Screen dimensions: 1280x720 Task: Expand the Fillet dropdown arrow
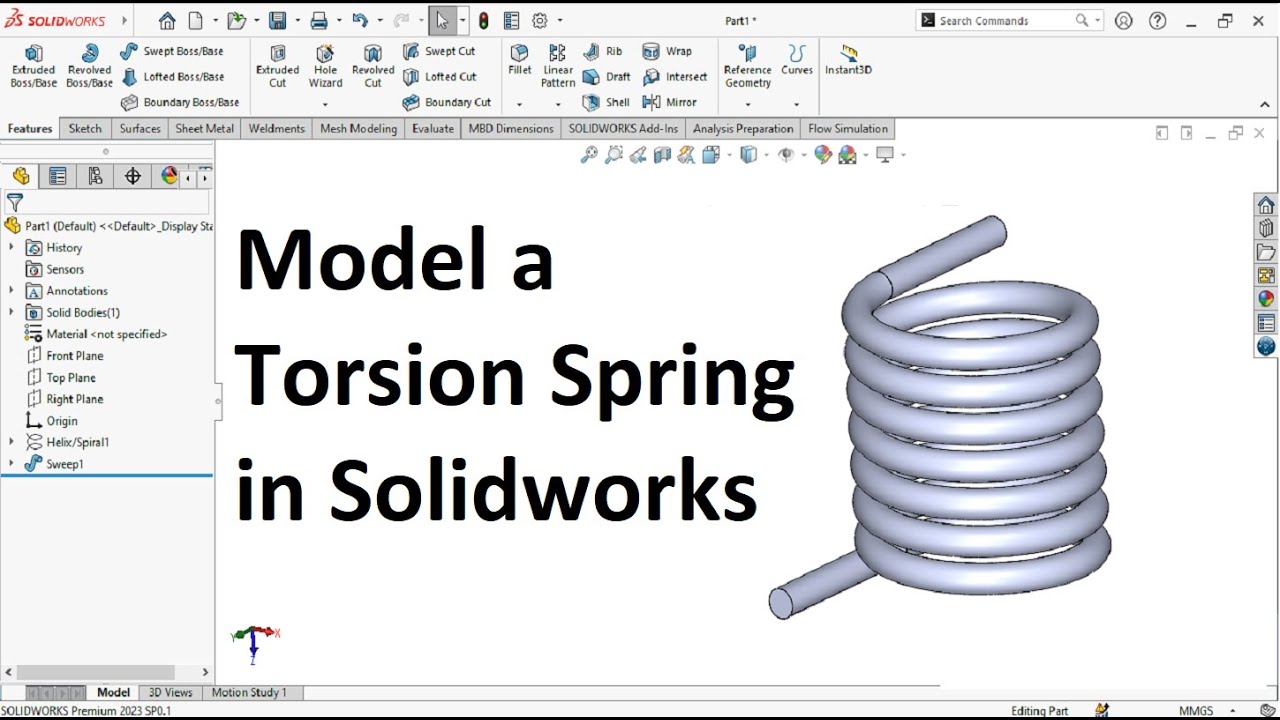[519, 104]
